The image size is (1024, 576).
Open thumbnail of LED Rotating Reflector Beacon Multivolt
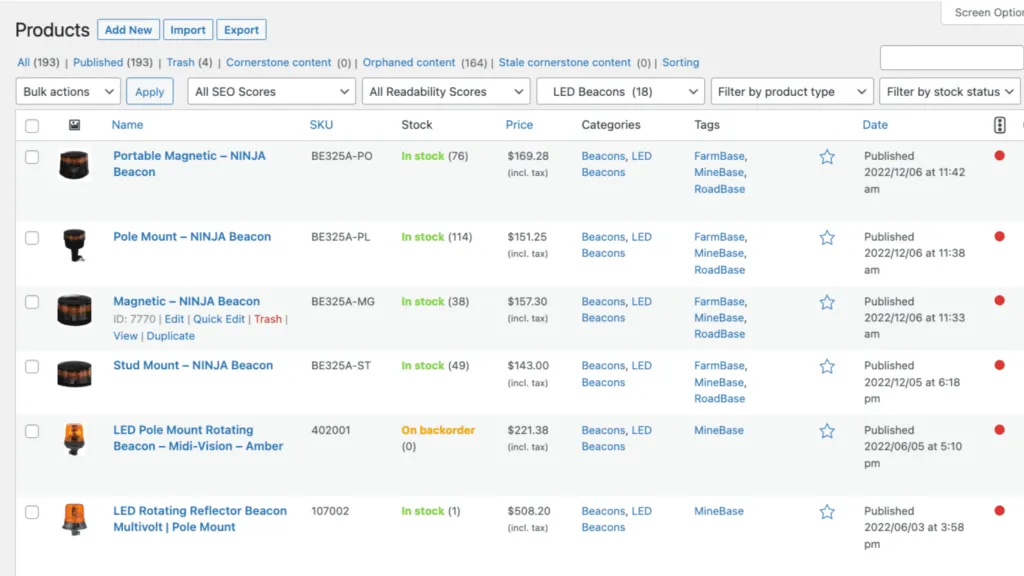point(74,519)
